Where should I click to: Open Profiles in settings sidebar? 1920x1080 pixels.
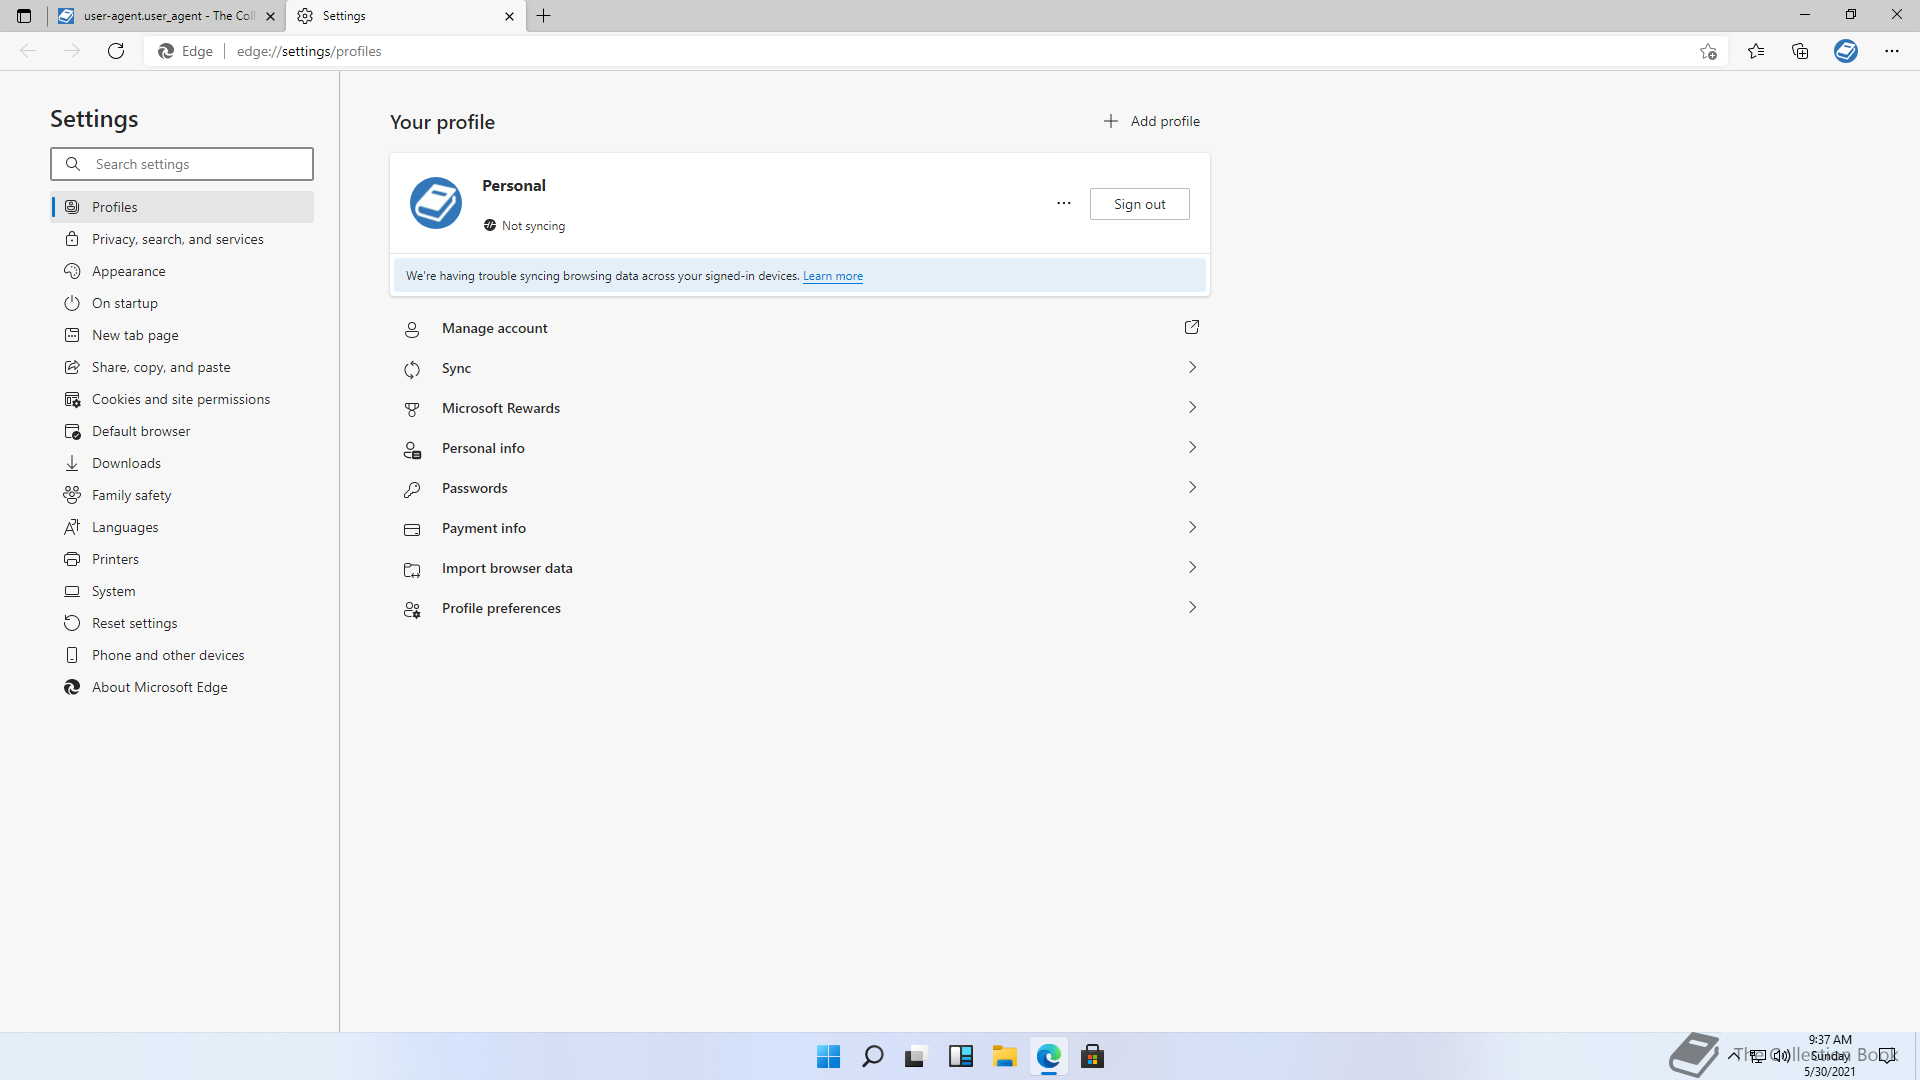182,207
